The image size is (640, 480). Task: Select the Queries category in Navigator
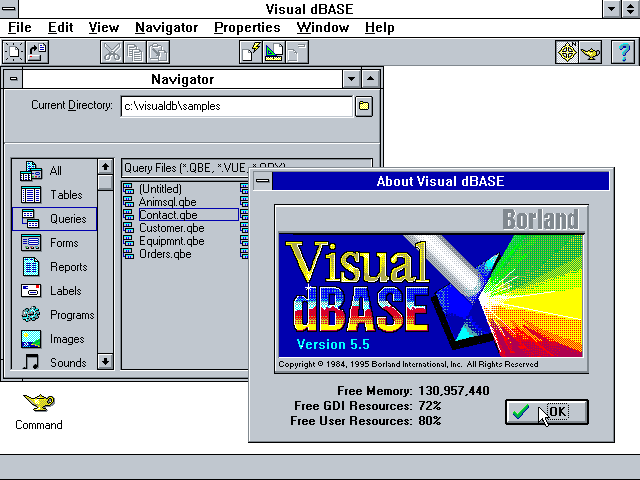(54, 219)
